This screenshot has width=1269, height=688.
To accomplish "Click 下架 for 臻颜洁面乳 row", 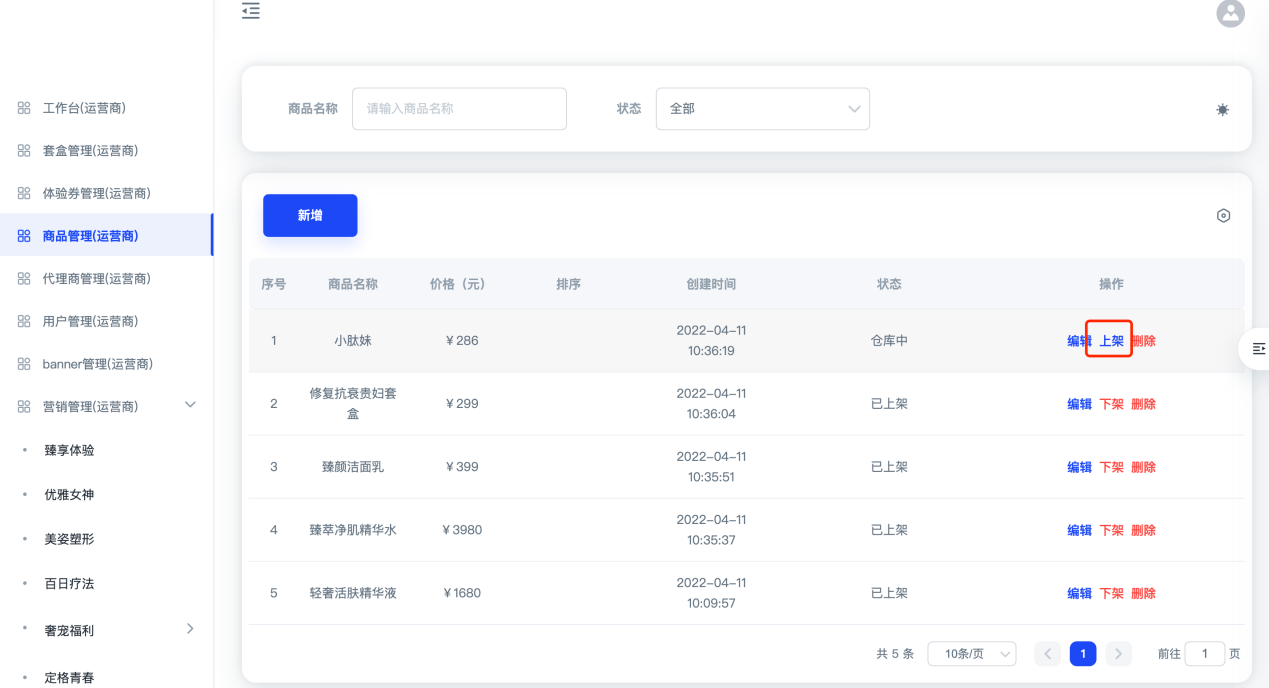I will [x=1111, y=467].
